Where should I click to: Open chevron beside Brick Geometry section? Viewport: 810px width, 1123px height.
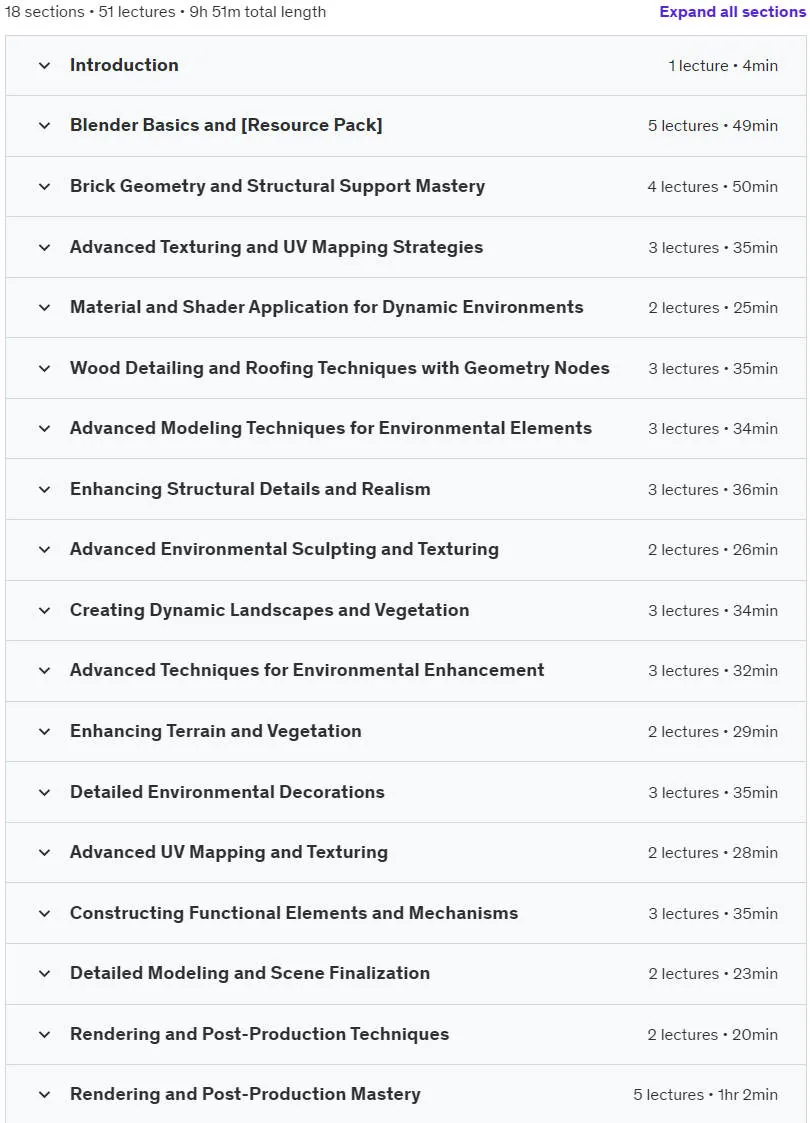[x=44, y=186]
